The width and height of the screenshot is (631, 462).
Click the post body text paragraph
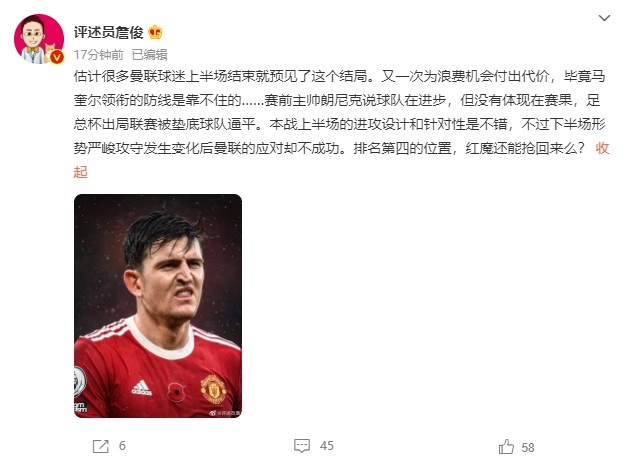[340, 113]
